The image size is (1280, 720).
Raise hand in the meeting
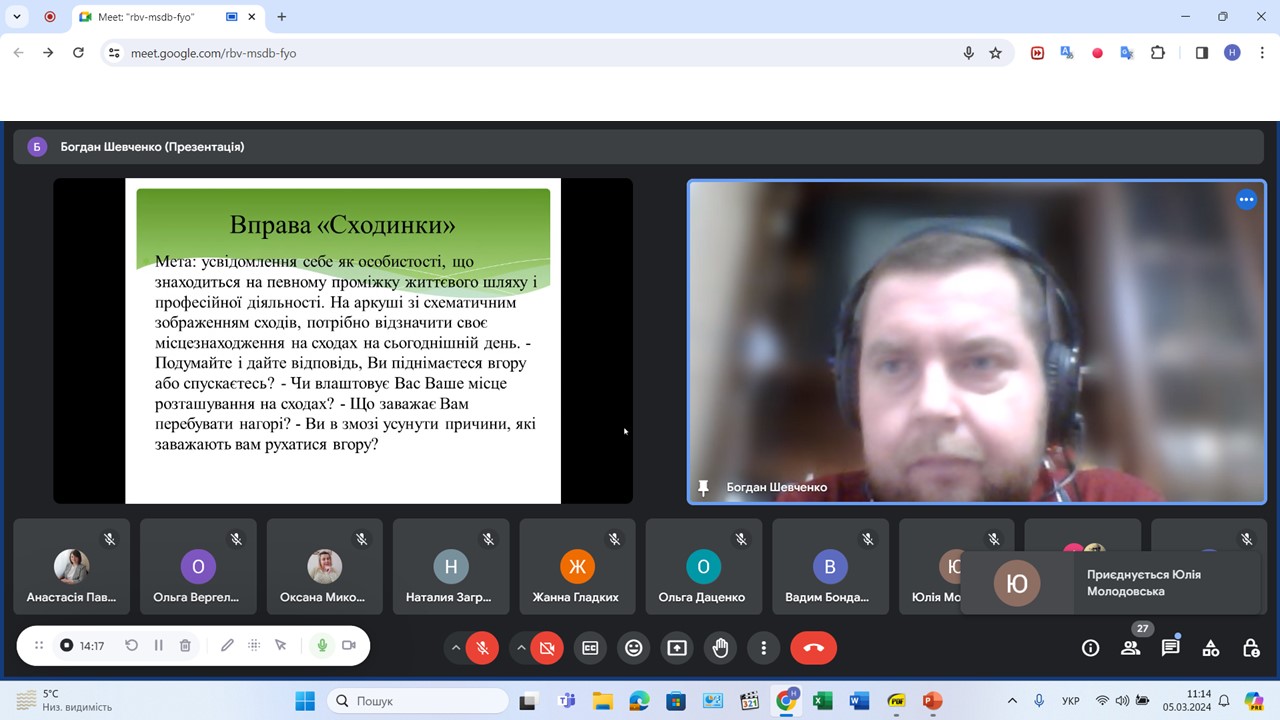point(720,648)
